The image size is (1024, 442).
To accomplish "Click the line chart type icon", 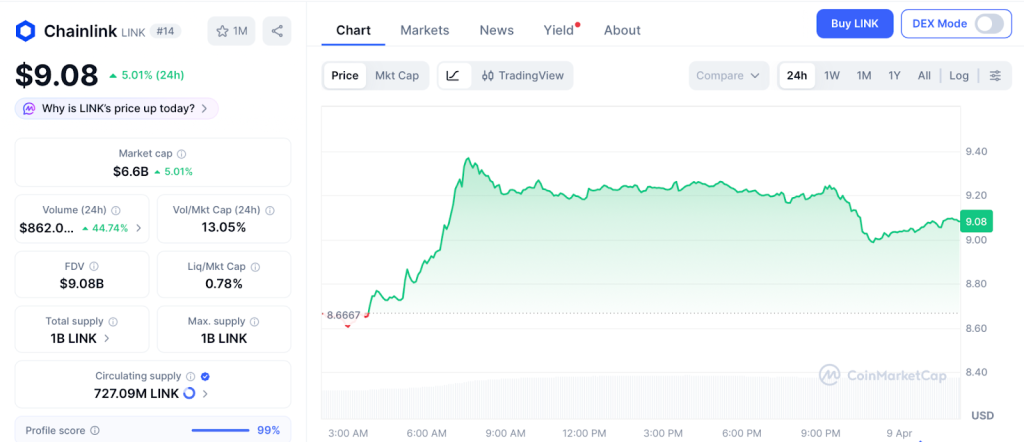I will click(453, 75).
